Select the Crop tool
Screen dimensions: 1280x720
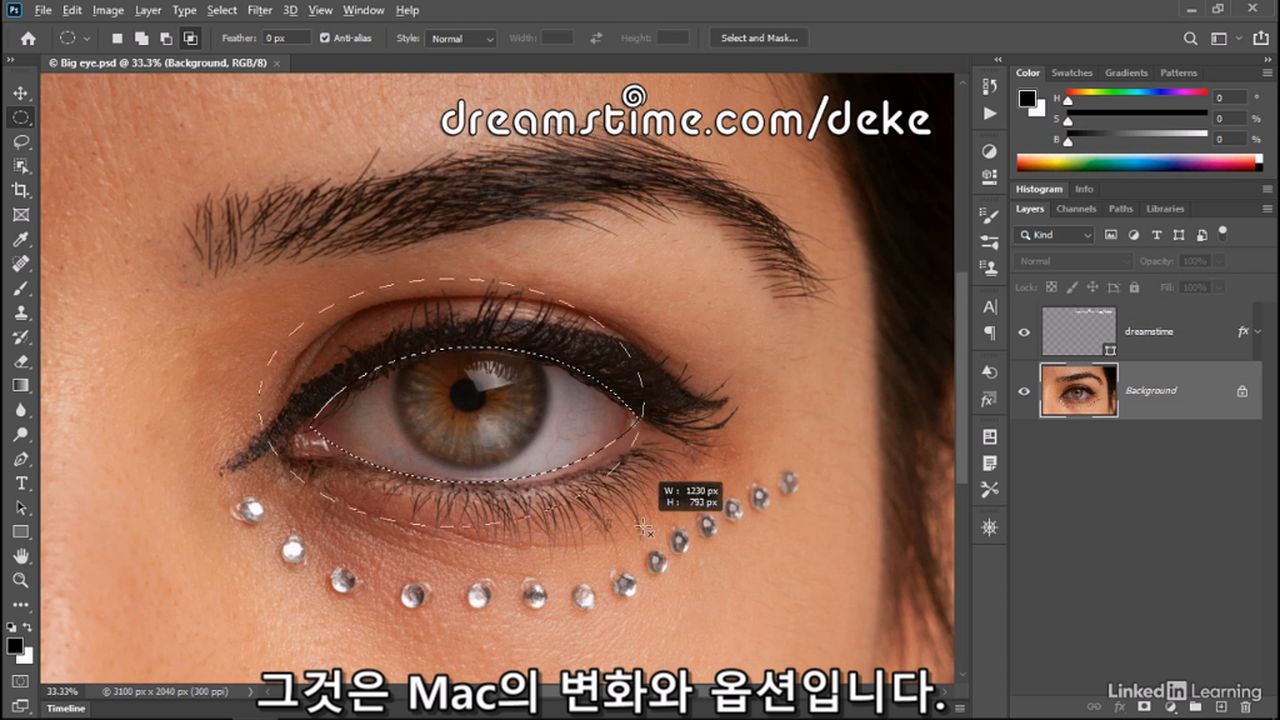point(20,190)
